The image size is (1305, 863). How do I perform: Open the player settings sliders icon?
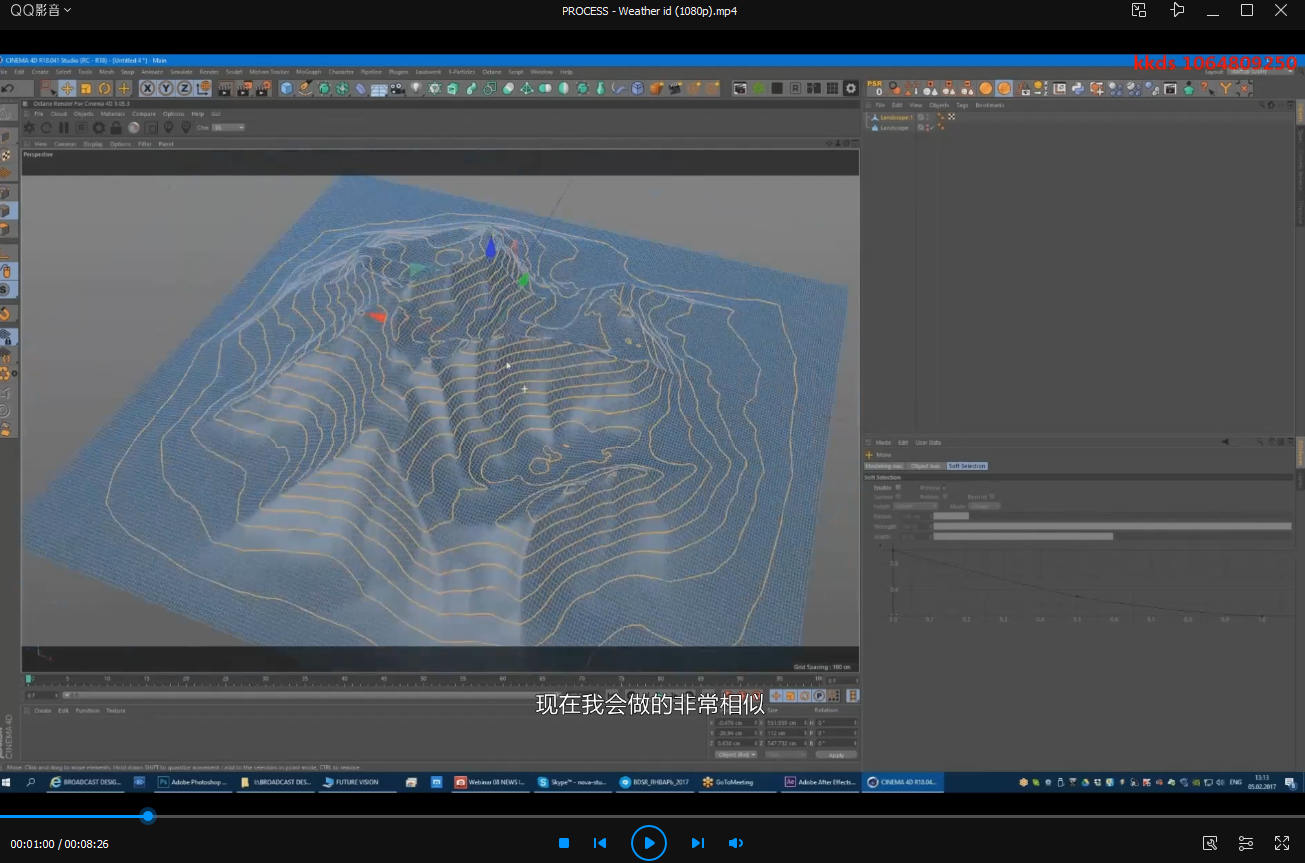(1246, 843)
